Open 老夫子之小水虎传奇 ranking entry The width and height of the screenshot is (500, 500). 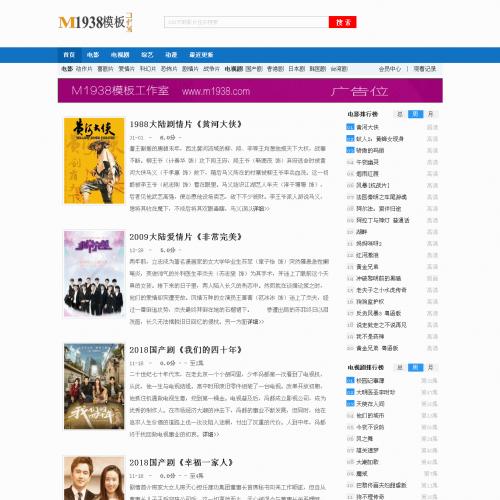click(x=381, y=290)
